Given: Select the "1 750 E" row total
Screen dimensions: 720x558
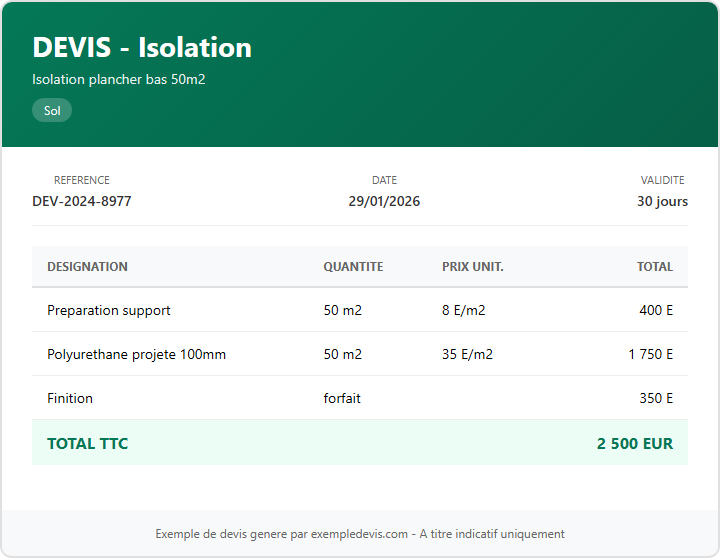Looking at the screenshot, I should [651, 354].
